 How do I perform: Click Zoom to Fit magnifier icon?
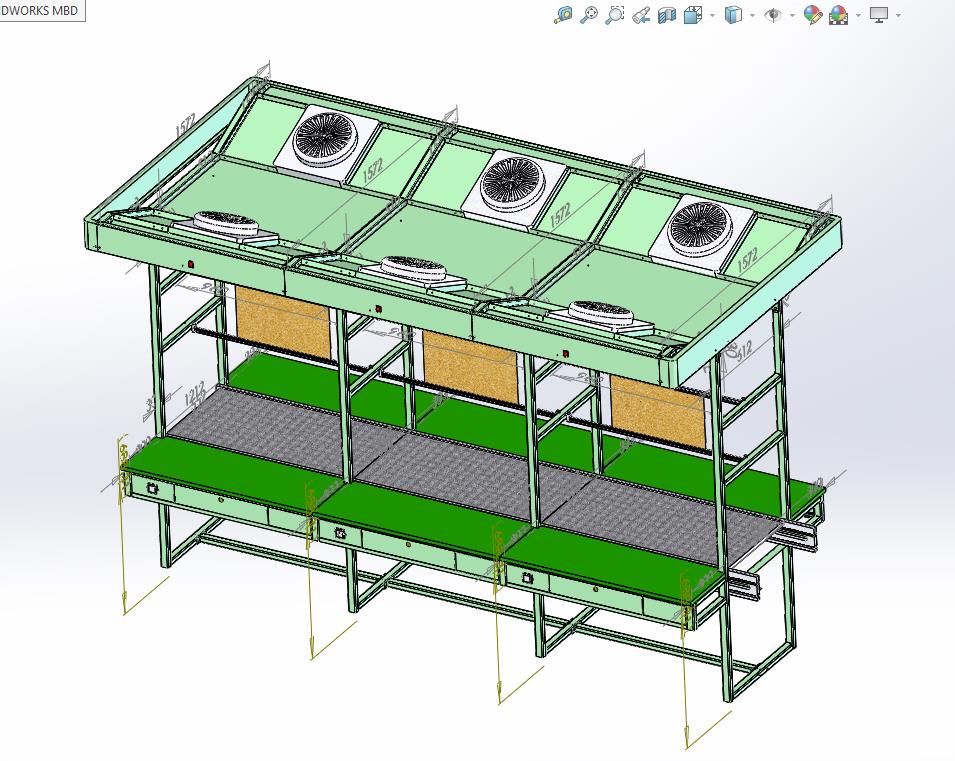[589, 15]
